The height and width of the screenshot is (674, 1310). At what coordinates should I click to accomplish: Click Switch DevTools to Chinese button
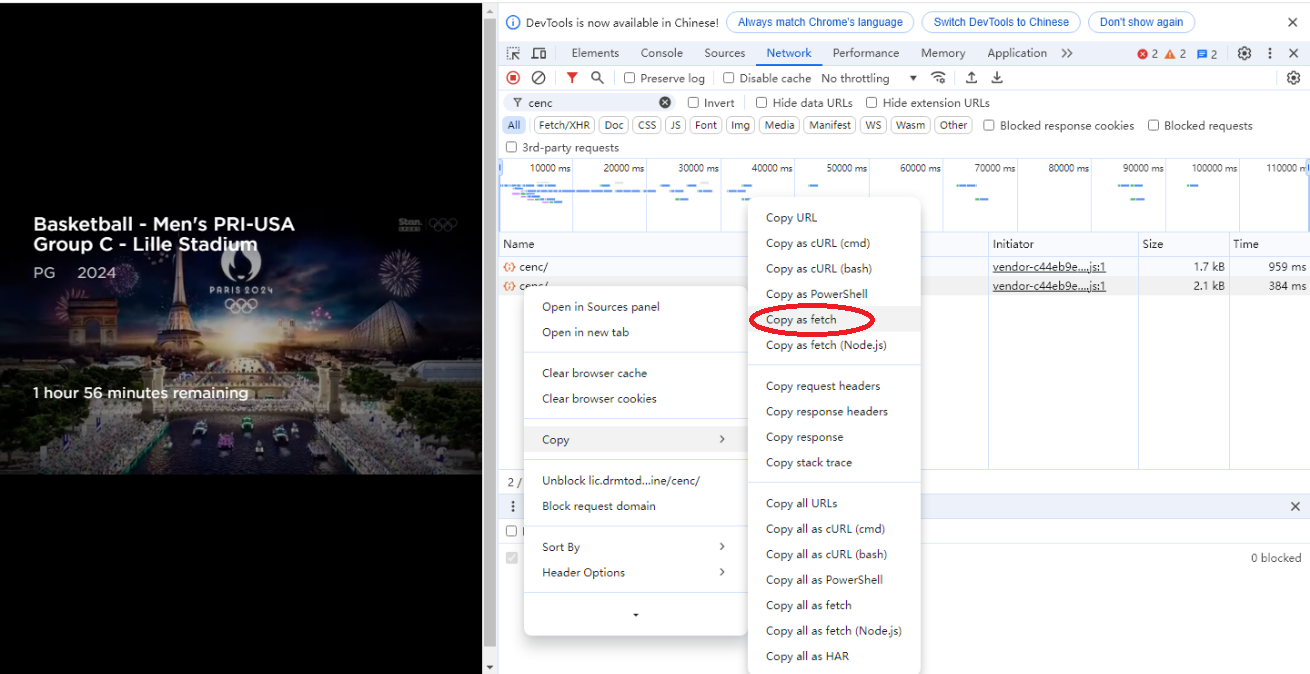pyautogui.click(x=1000, y=22)
